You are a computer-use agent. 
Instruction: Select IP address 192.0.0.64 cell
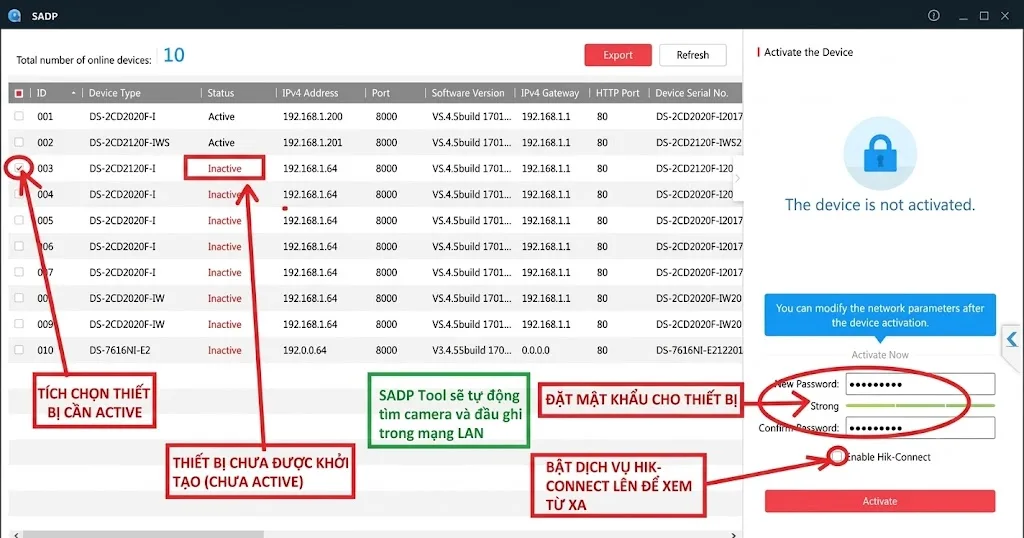point(305,350)
